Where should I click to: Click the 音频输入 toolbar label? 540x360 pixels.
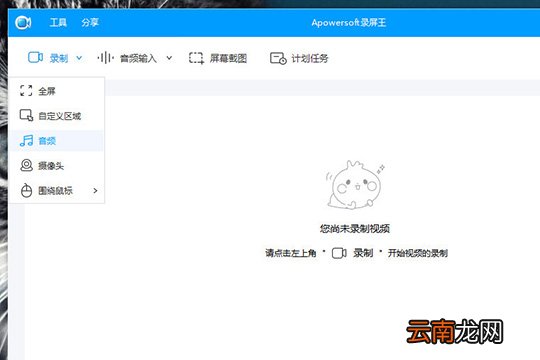coord(138,58)
